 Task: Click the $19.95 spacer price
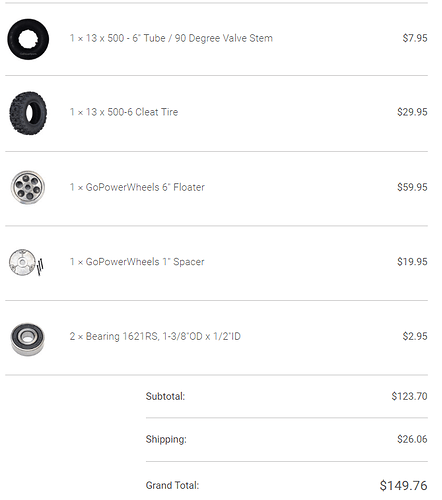pos(412,262)
